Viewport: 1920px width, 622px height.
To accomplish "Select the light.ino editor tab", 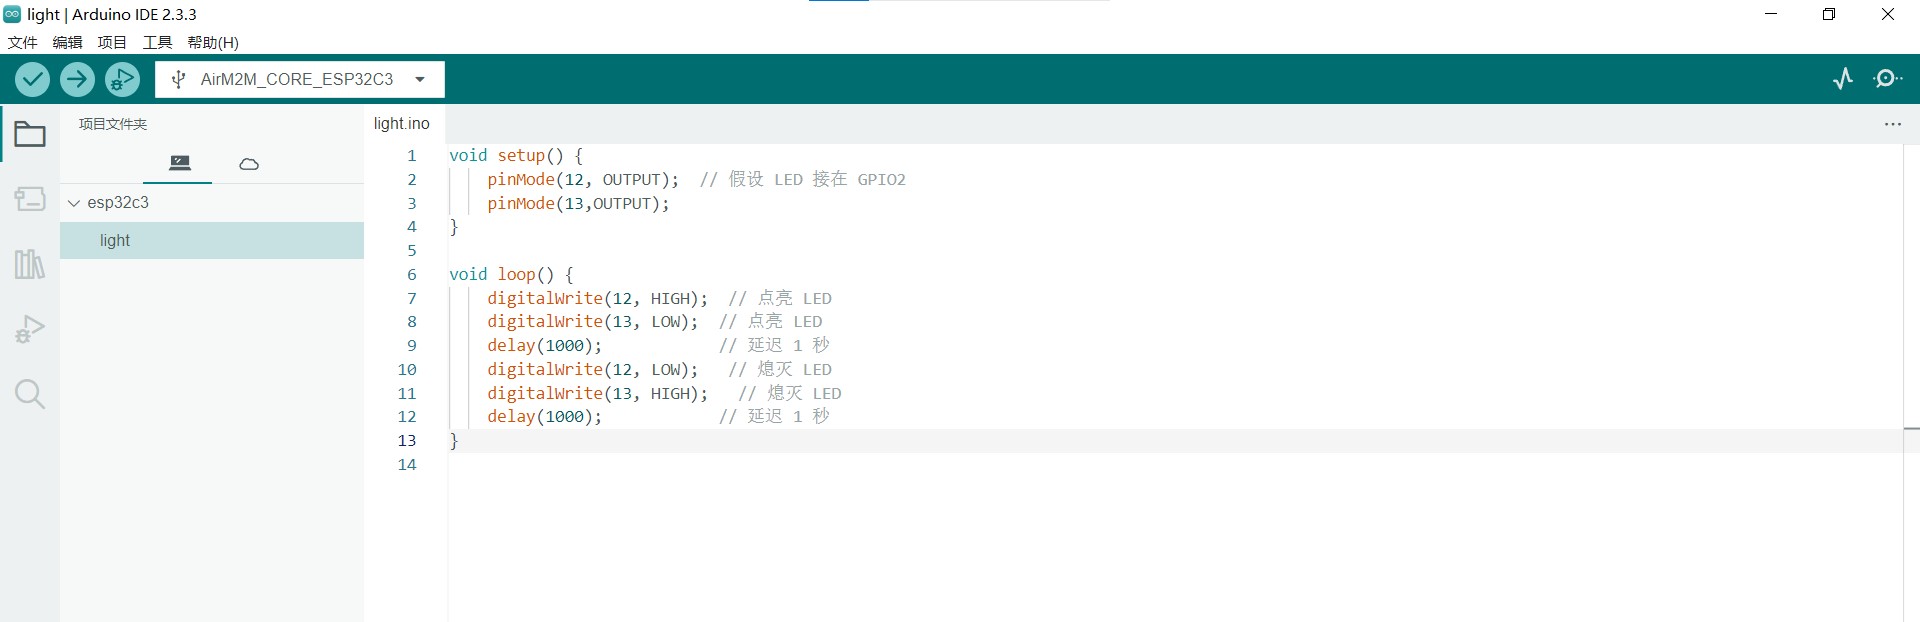I will point(401,123).
